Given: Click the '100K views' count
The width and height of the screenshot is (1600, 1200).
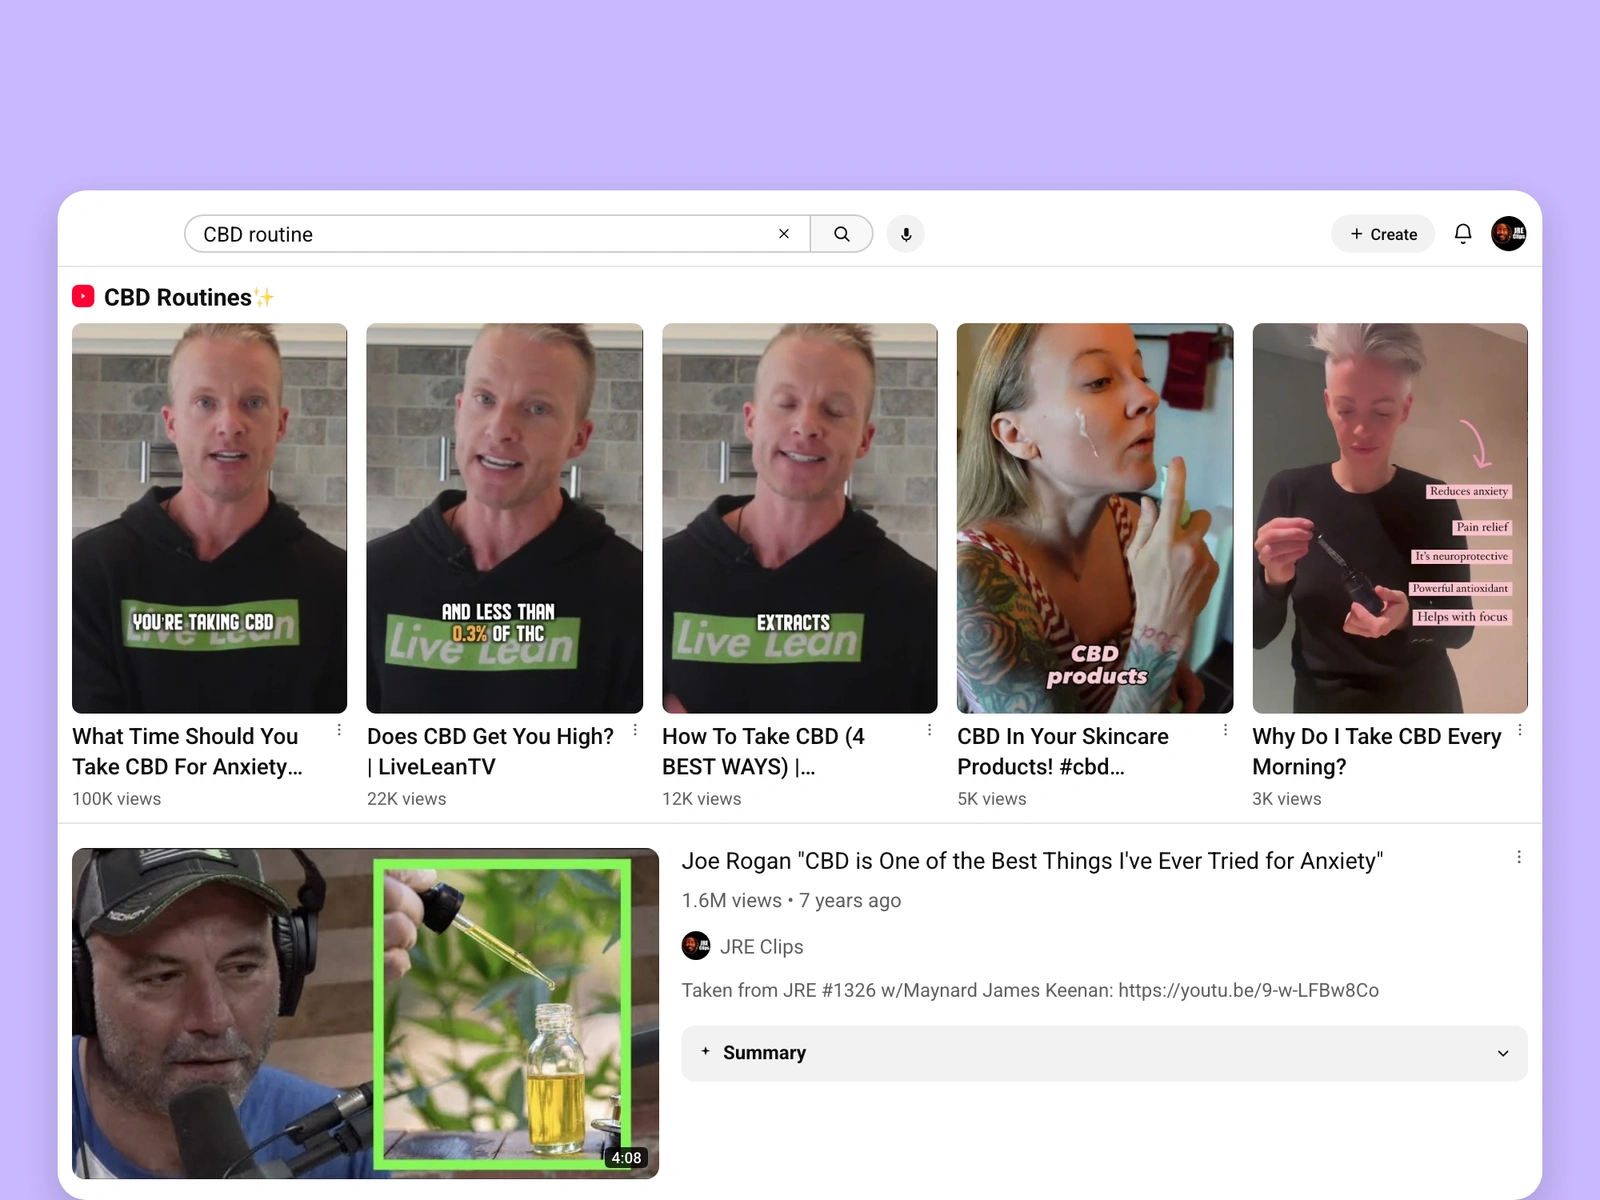Looking at the screenshot, I should [116, 799].
